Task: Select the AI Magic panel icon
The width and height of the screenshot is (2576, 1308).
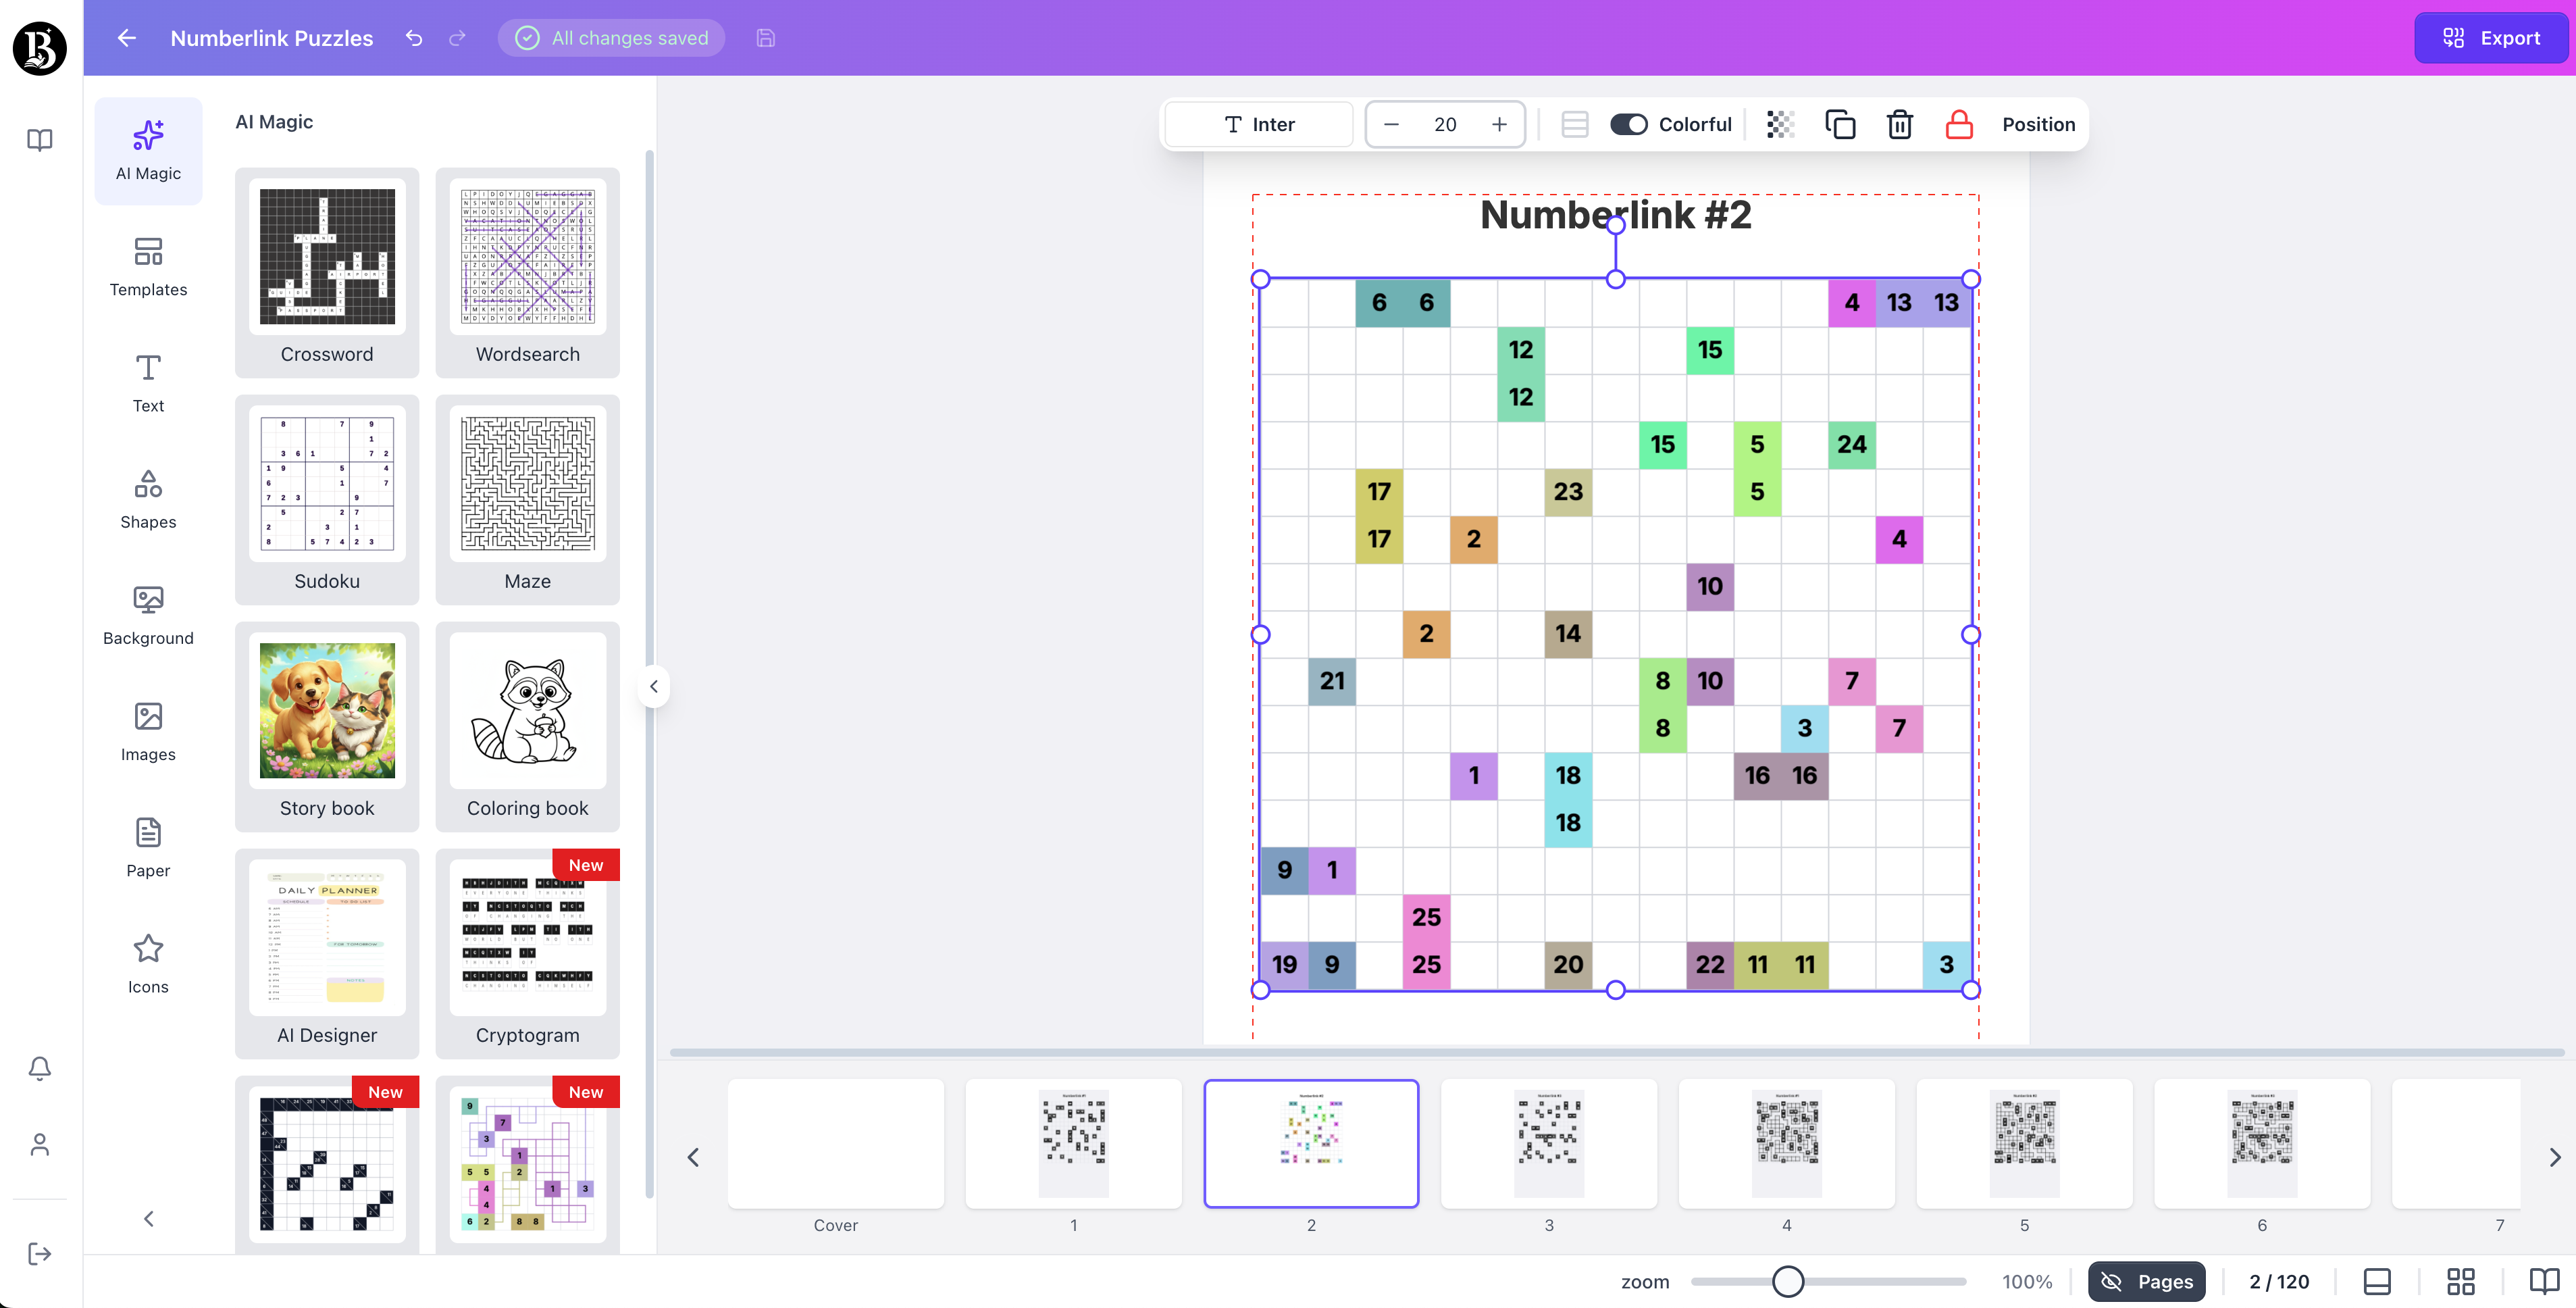Action: point(148,150)
